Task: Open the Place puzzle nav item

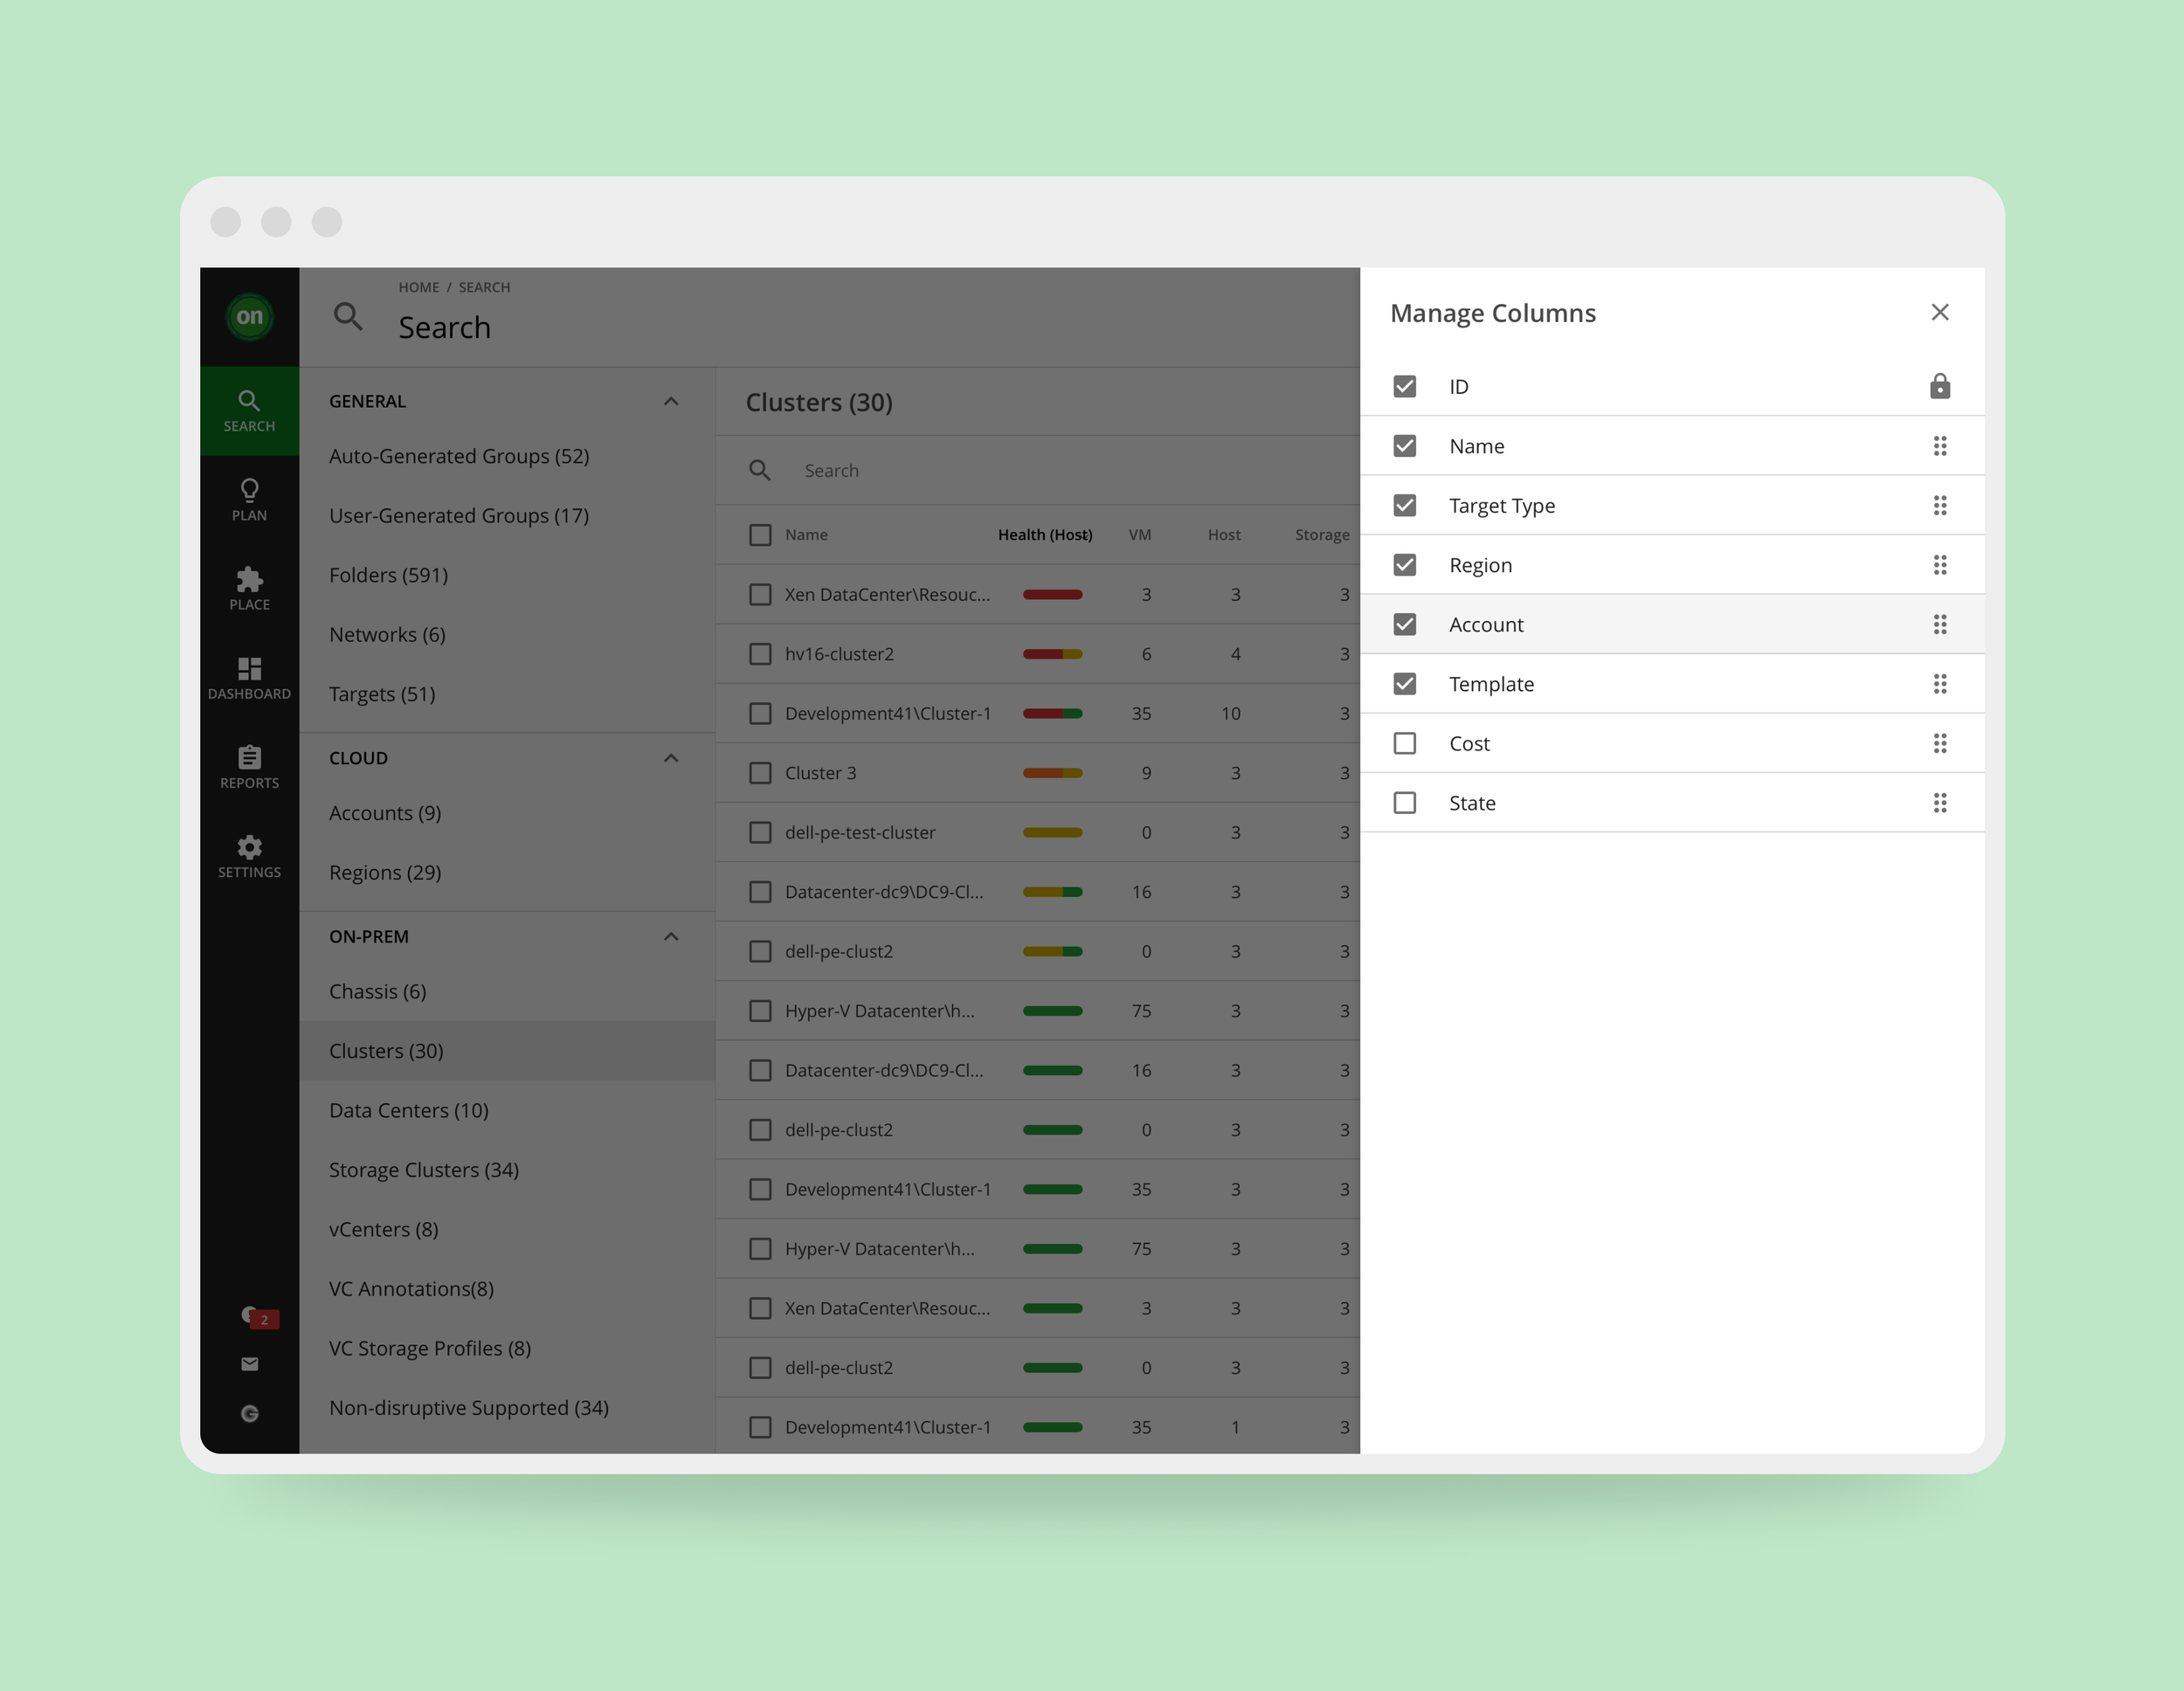Action: point(249,589)
